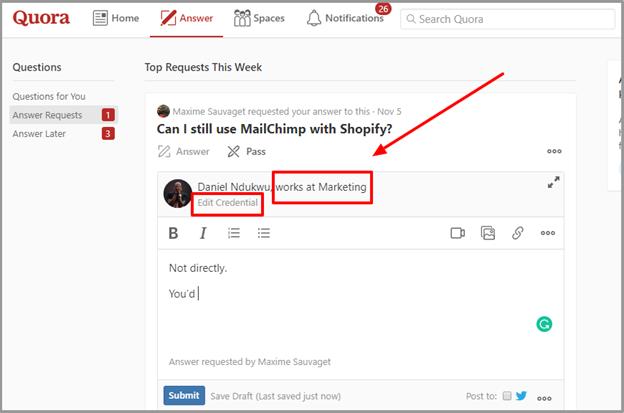Open the Spaces tab
The height and width of the screenshot is (413, 624).
(259, 18)
